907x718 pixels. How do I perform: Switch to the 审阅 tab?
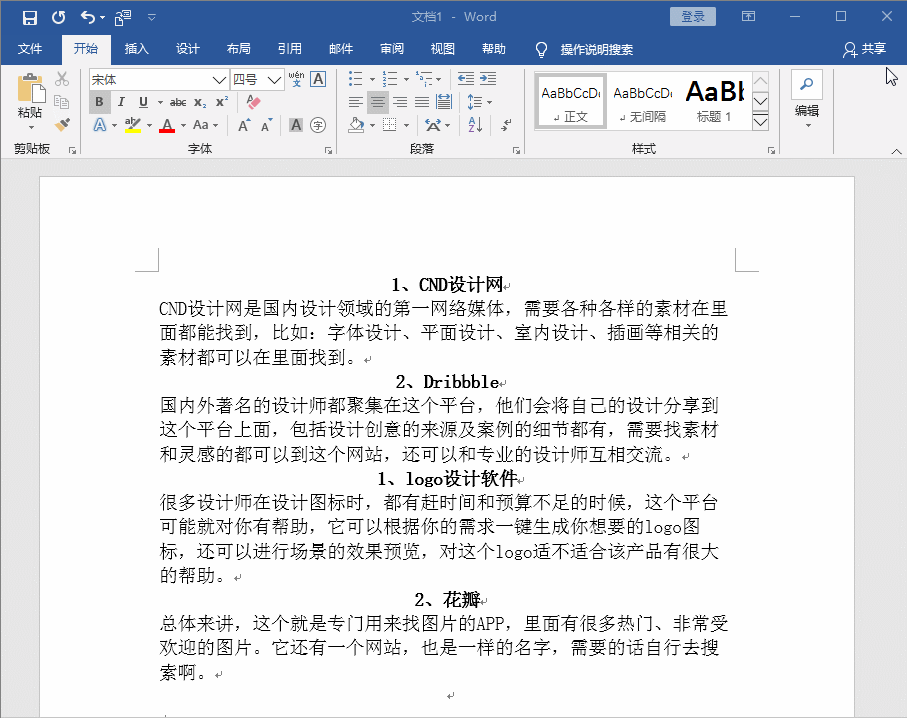pyautogui.click(x=392, y=49)
